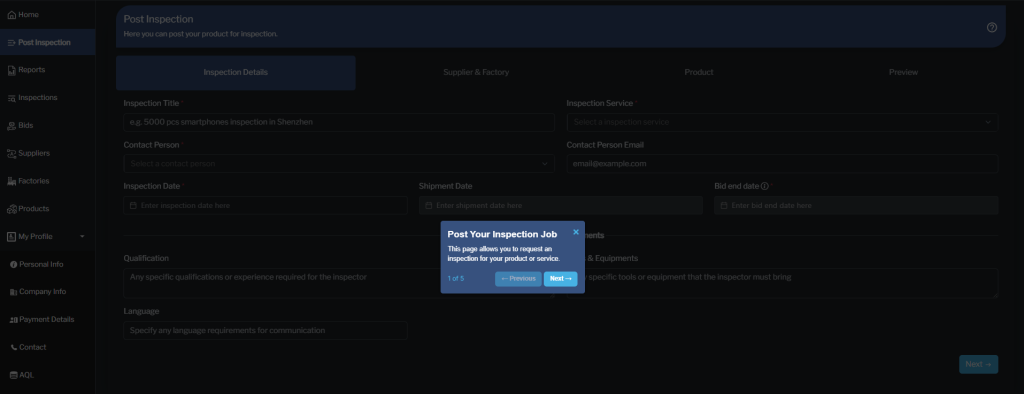Switch to the Inspection Details tab
Viewport: 1024px width, 394px height.
[x=236, y=73]
